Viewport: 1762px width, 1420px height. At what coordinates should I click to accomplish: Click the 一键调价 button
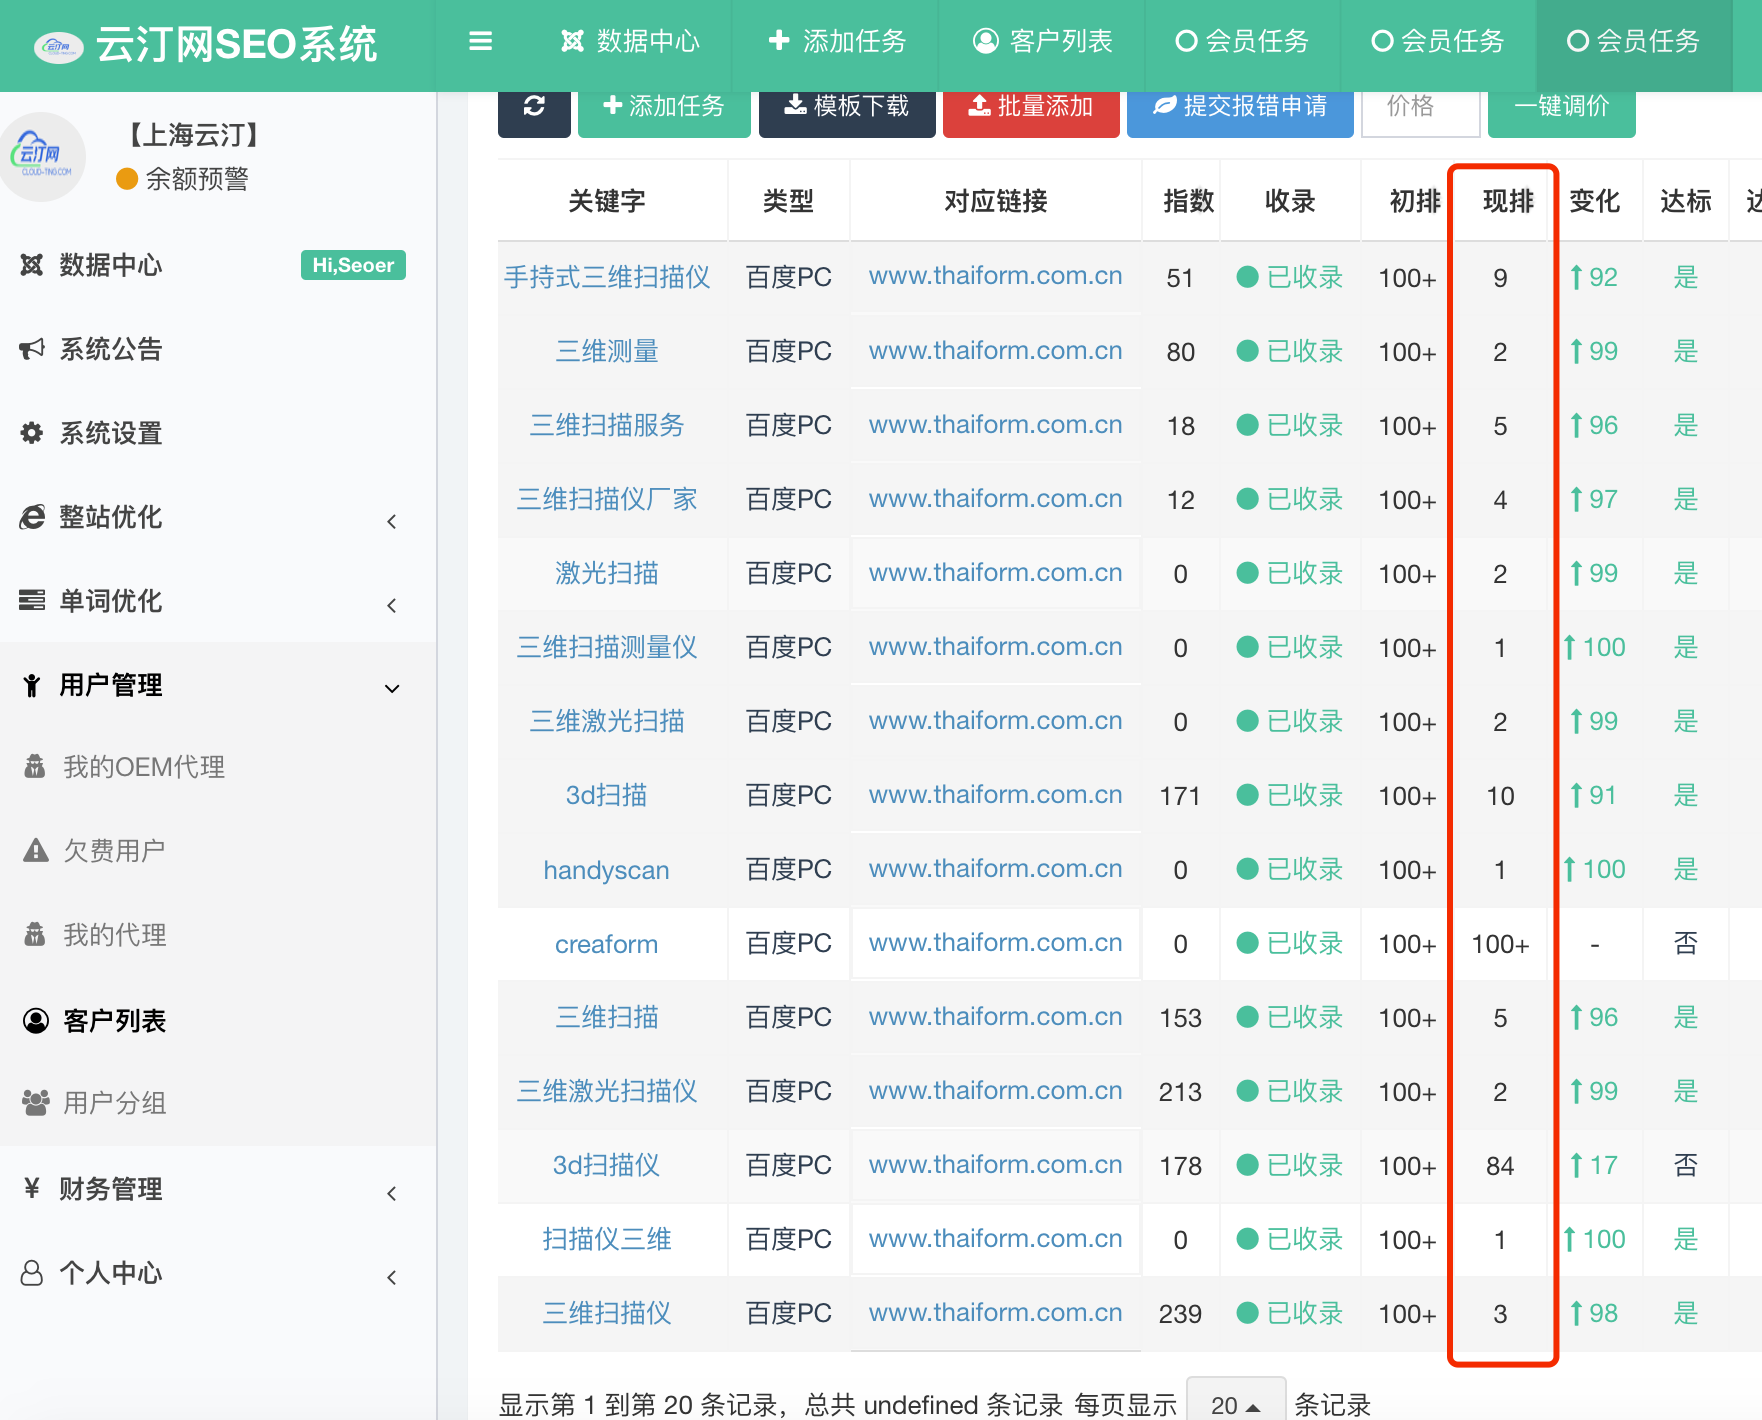tap(1562, 106)
